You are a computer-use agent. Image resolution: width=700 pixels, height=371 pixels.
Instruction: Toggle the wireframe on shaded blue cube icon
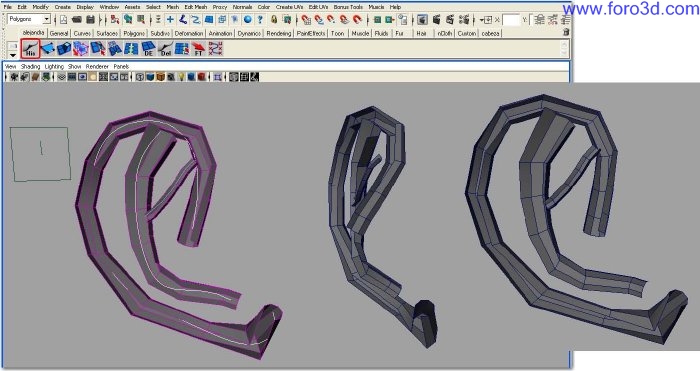click(x=150, y=77)
